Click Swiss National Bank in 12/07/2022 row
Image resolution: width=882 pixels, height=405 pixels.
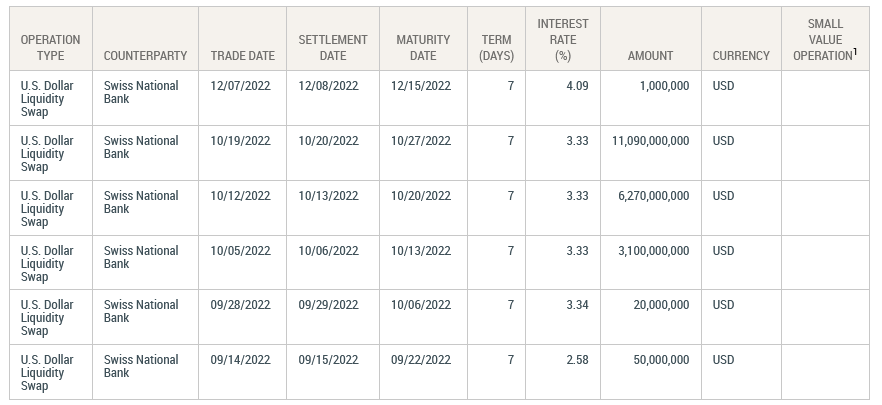(x=141, y=92)
